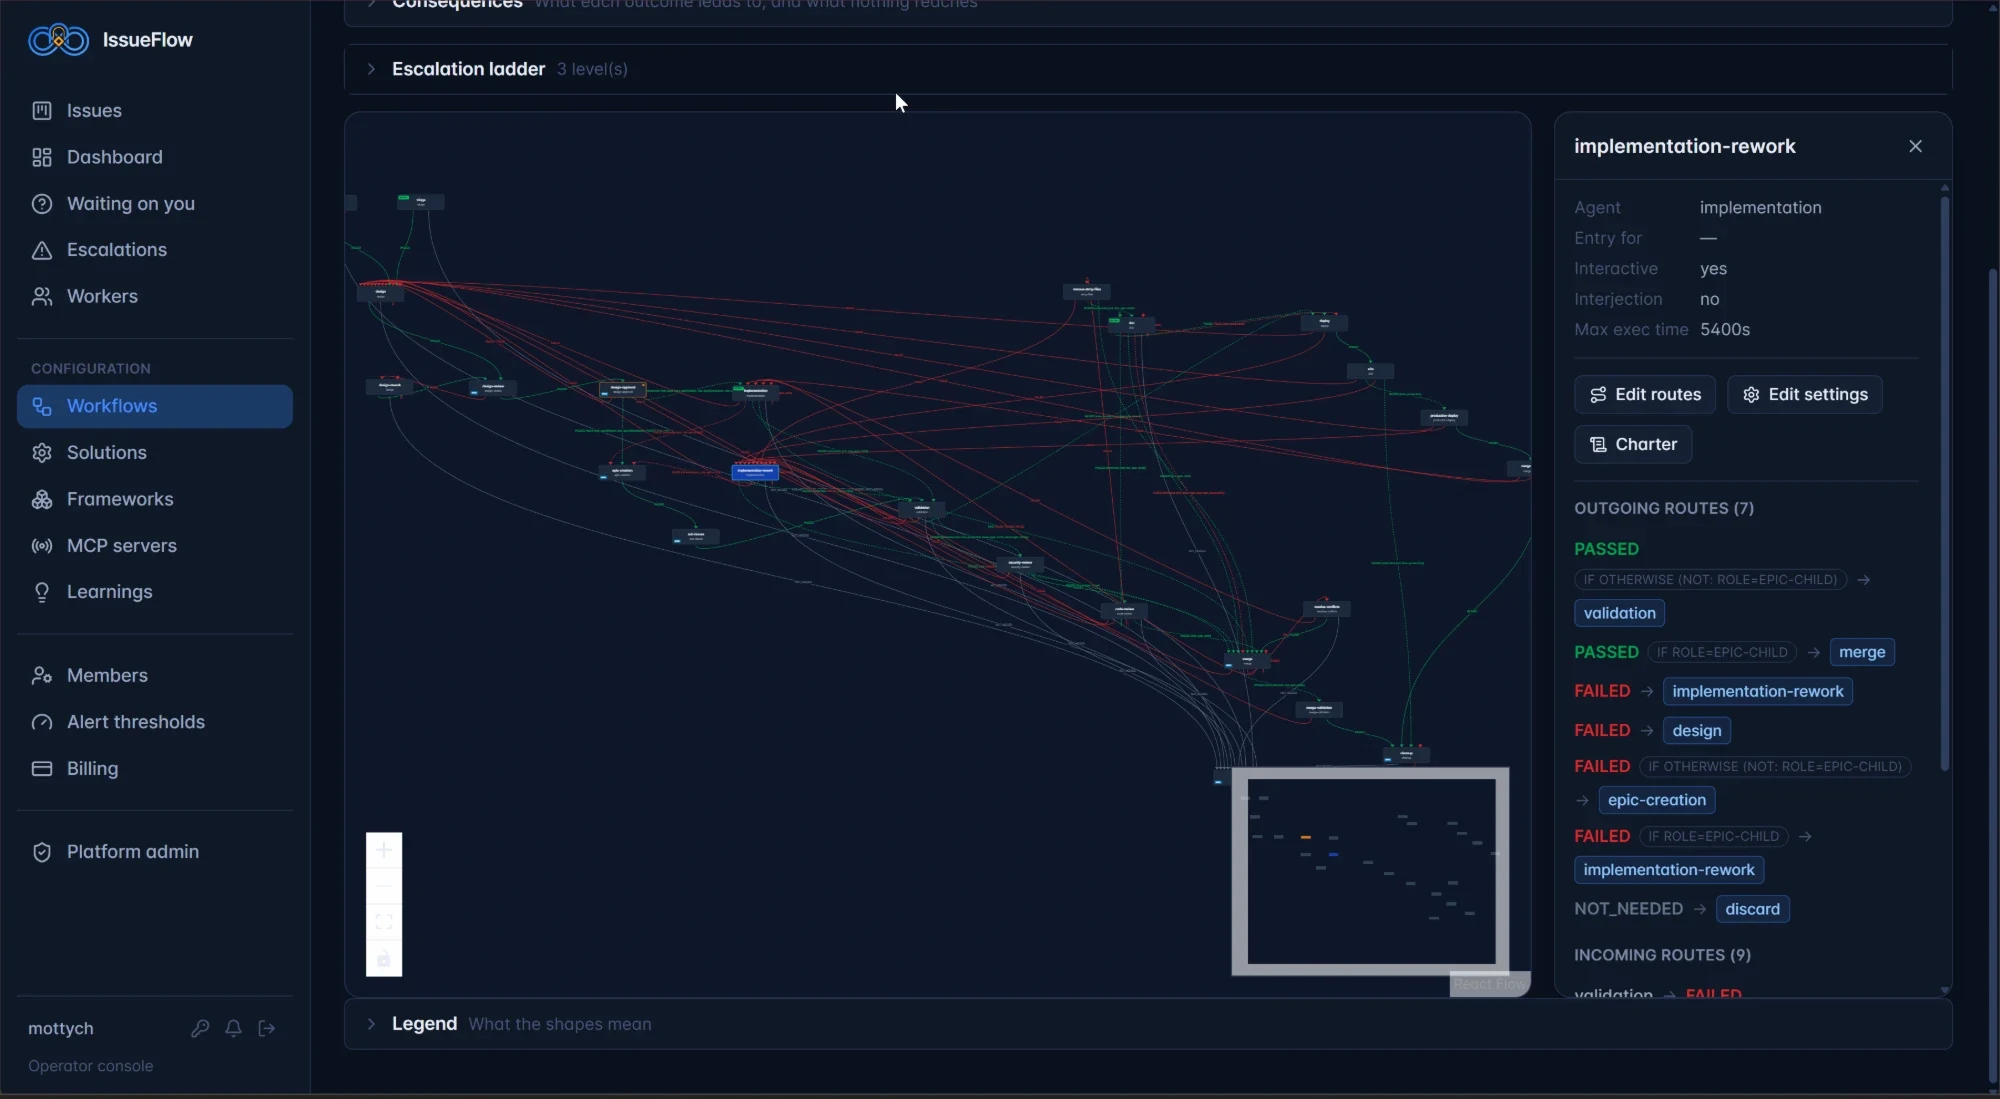The width and height of the screenshot is (2000, 1099).
Task: Click the sign out icon
Action: (267, 1029)
